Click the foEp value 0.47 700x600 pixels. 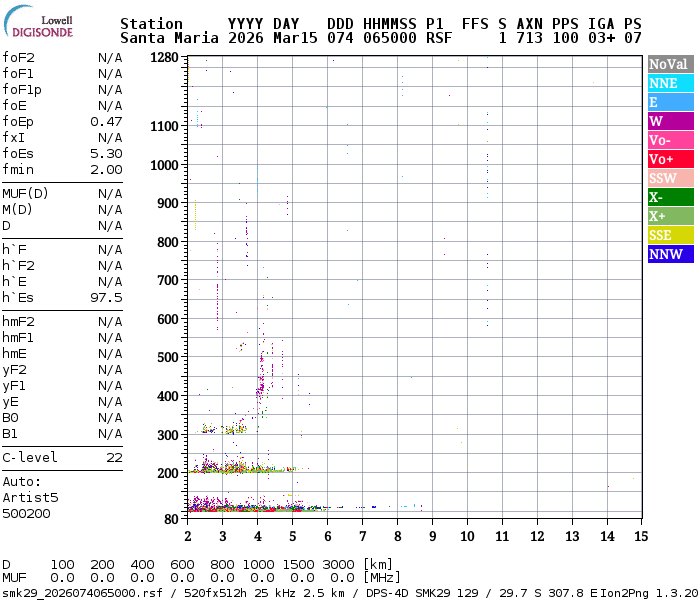coord(106,122)
